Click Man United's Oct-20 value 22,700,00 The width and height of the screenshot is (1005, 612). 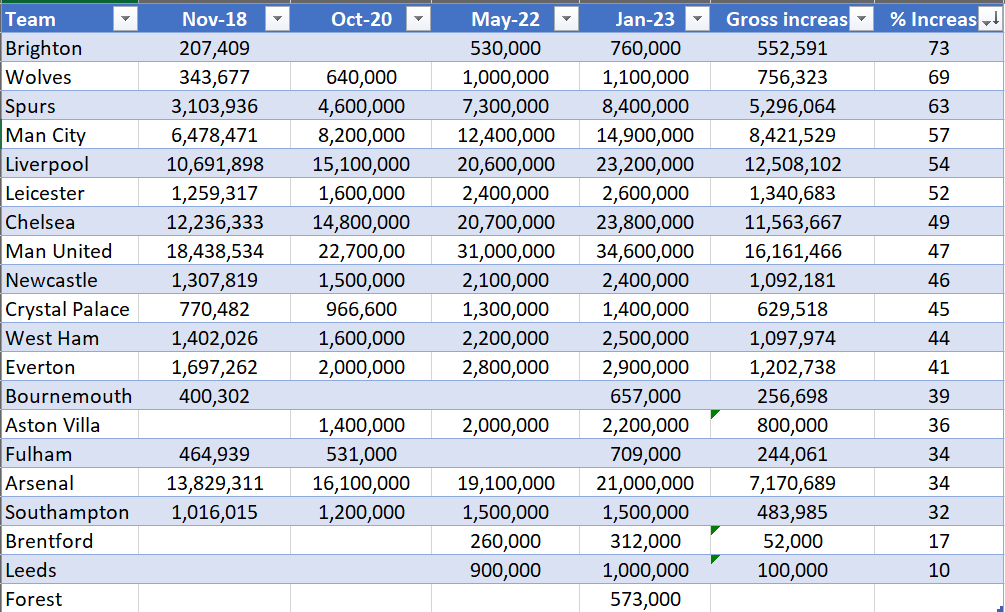click(361, 251)
